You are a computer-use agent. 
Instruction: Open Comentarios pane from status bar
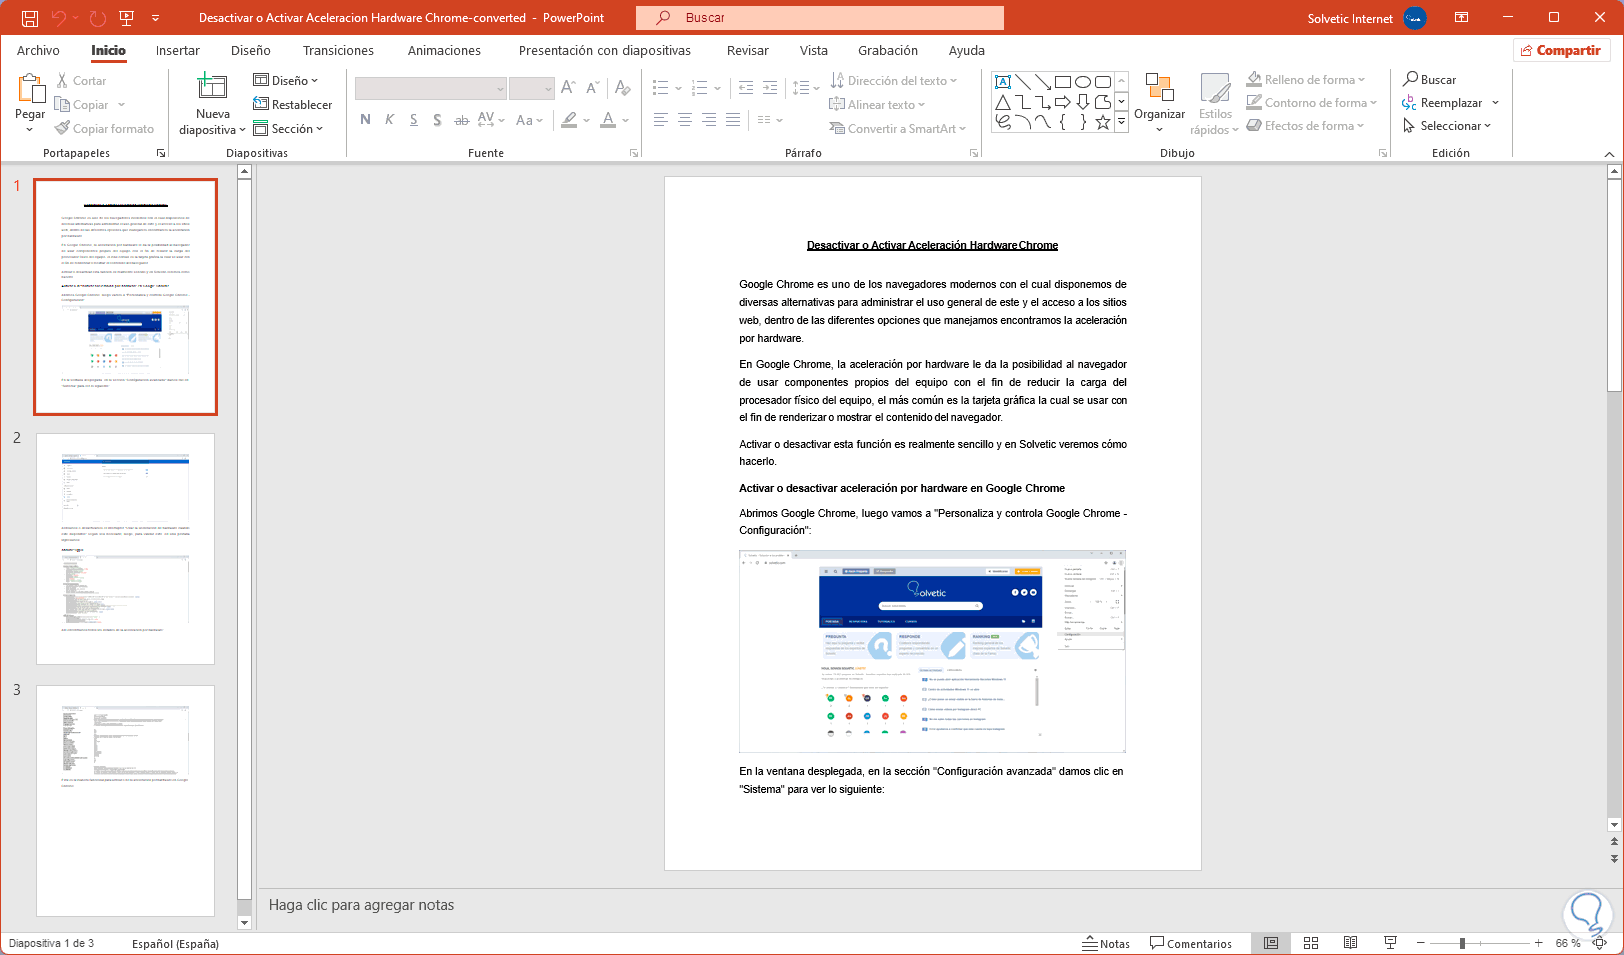coord(1191,943)
